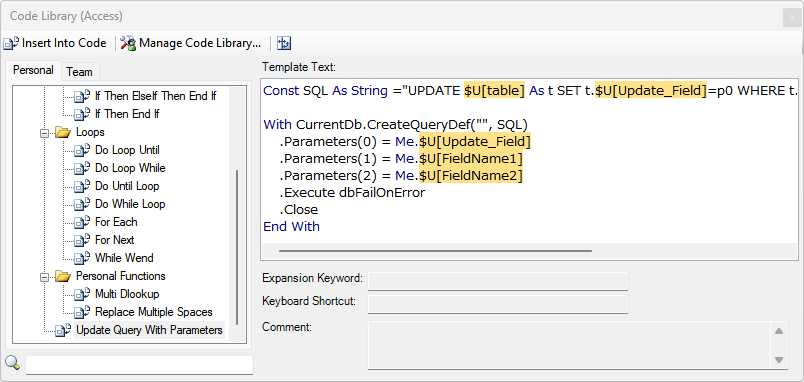The image size is (804, 382).
Task: Click the .Execute dbFailOnError line
Action: tap(352, 193)
